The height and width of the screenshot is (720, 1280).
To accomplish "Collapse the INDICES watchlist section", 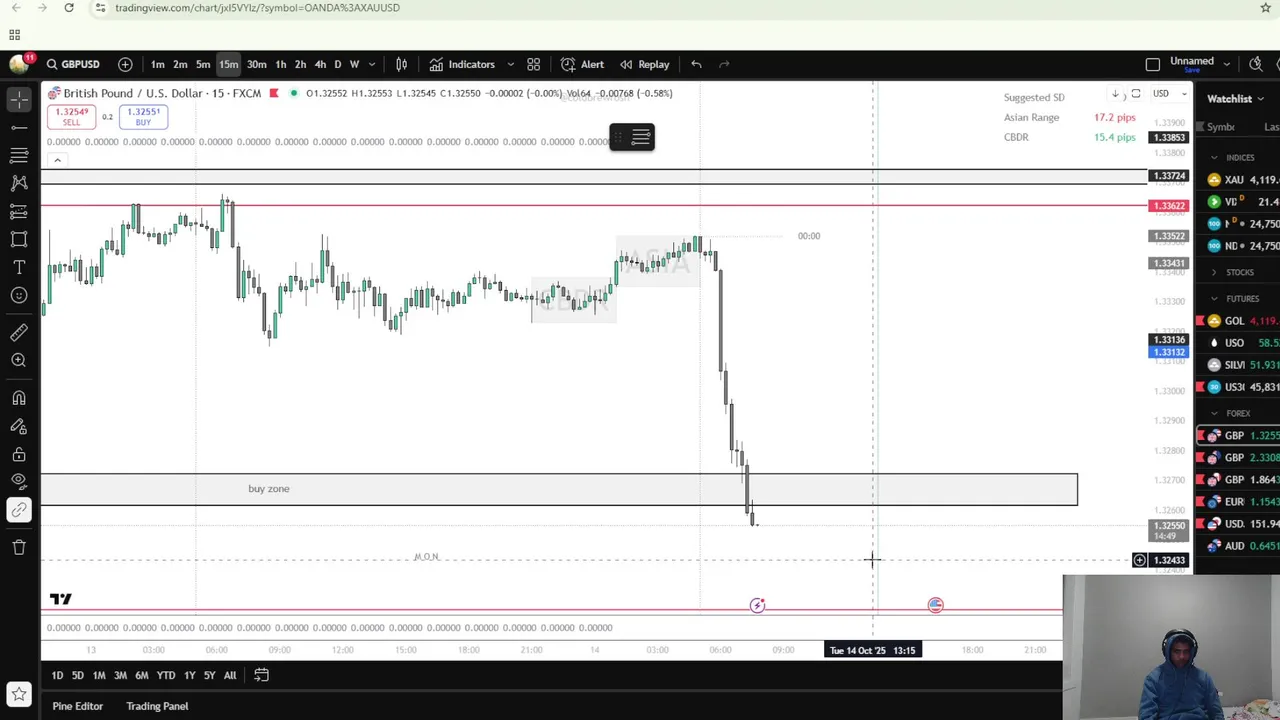I will coord(1214,157).
